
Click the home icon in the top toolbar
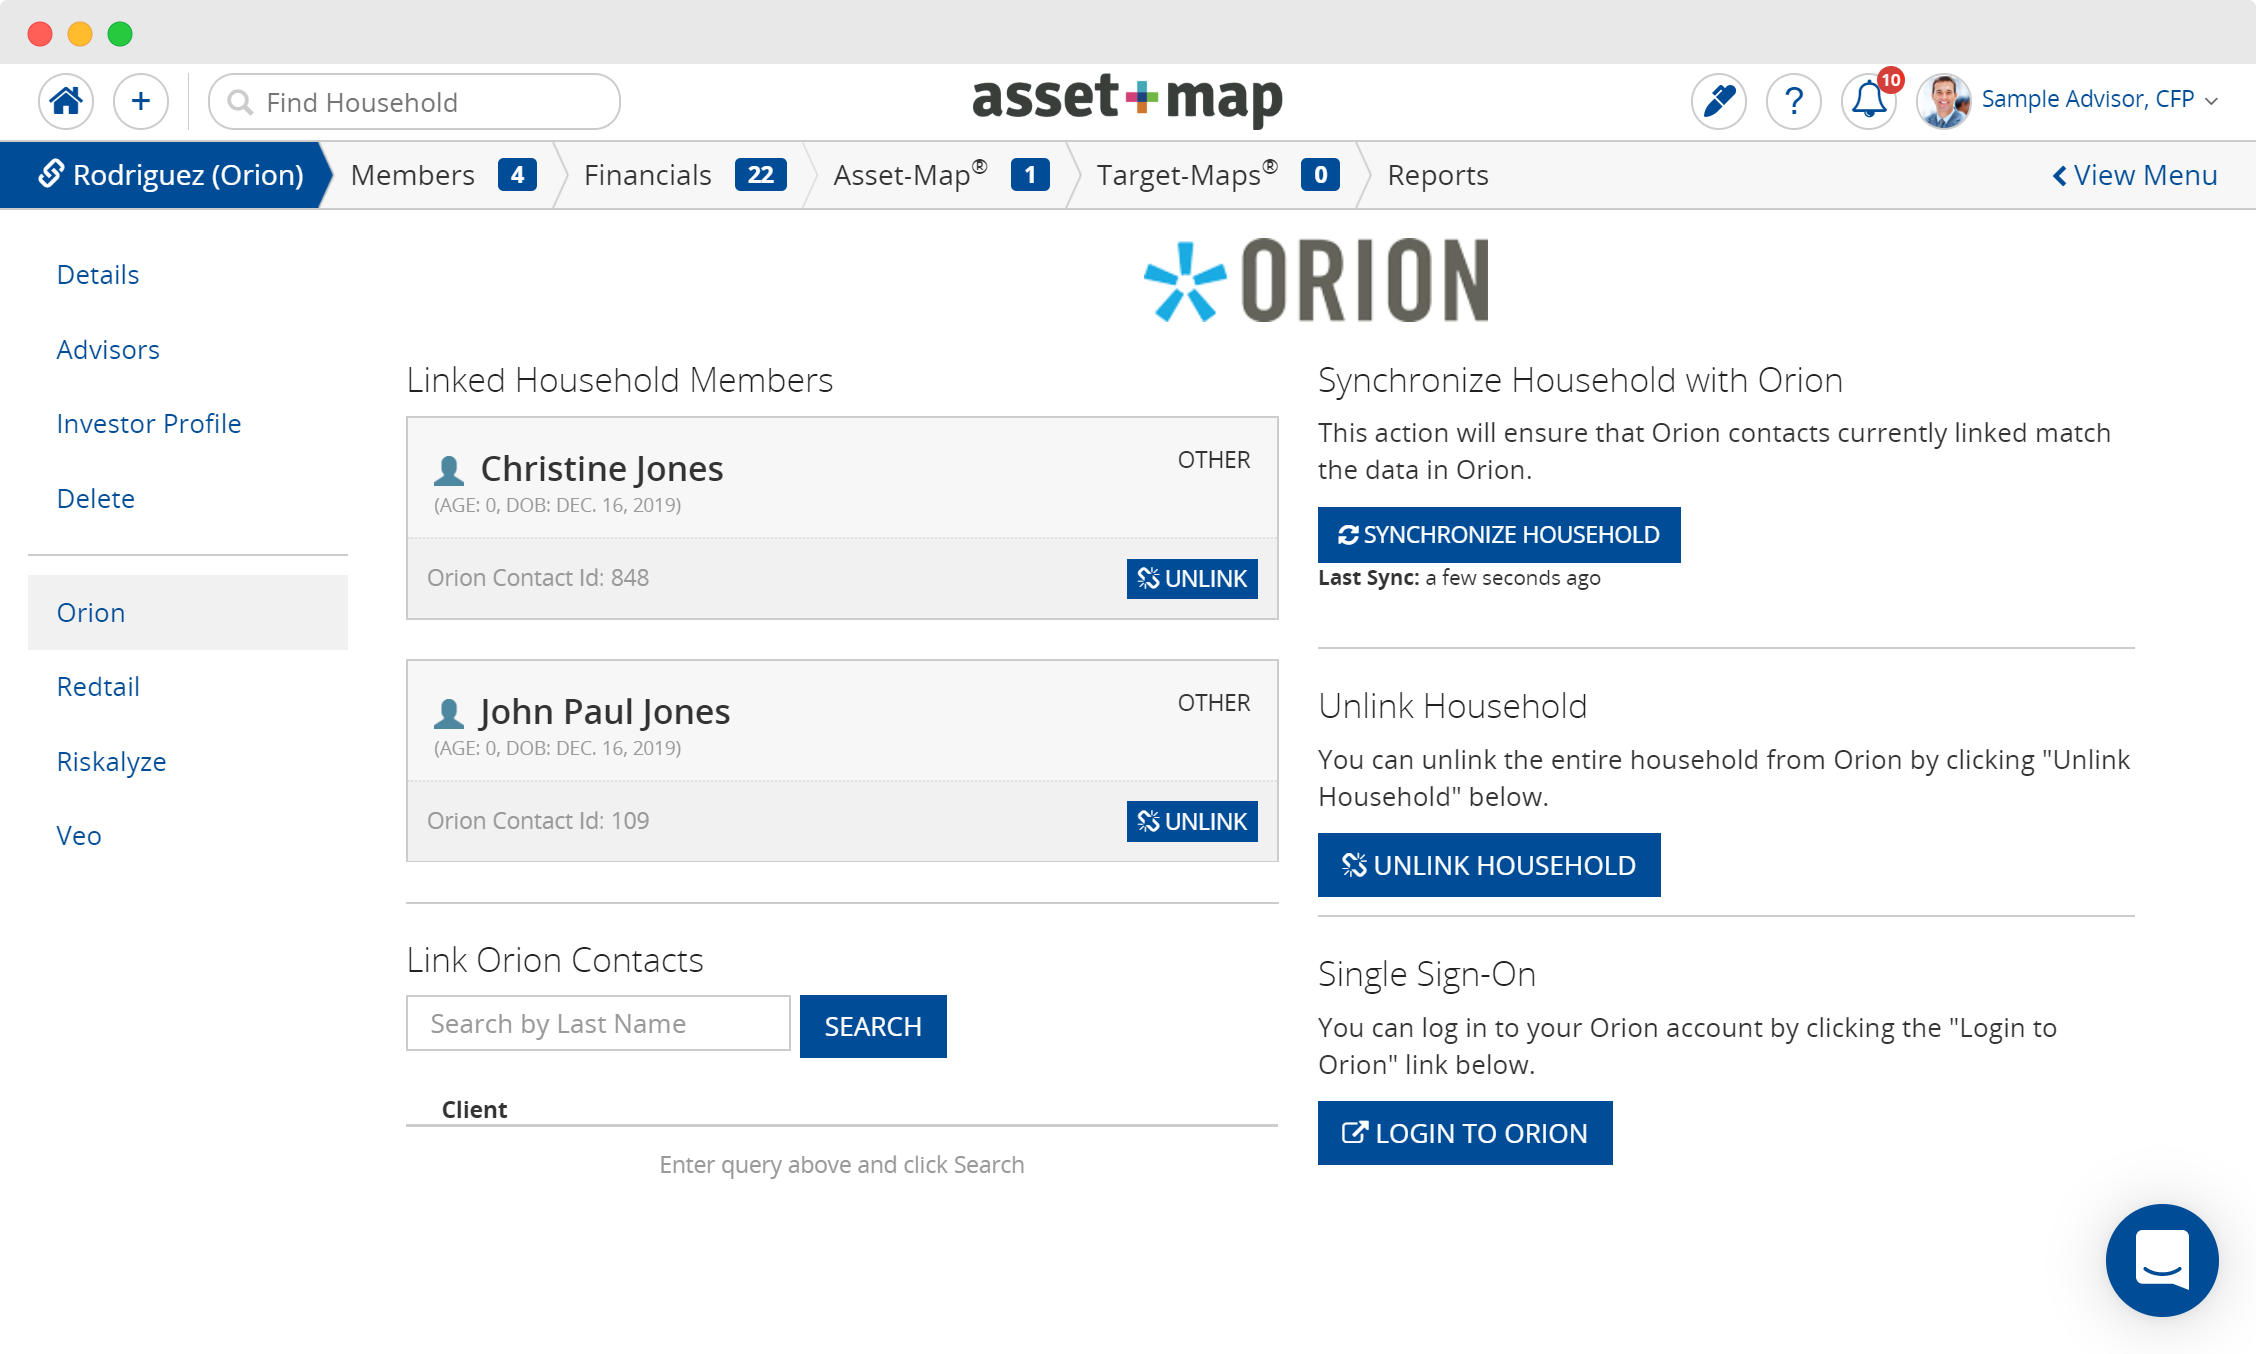65,101
